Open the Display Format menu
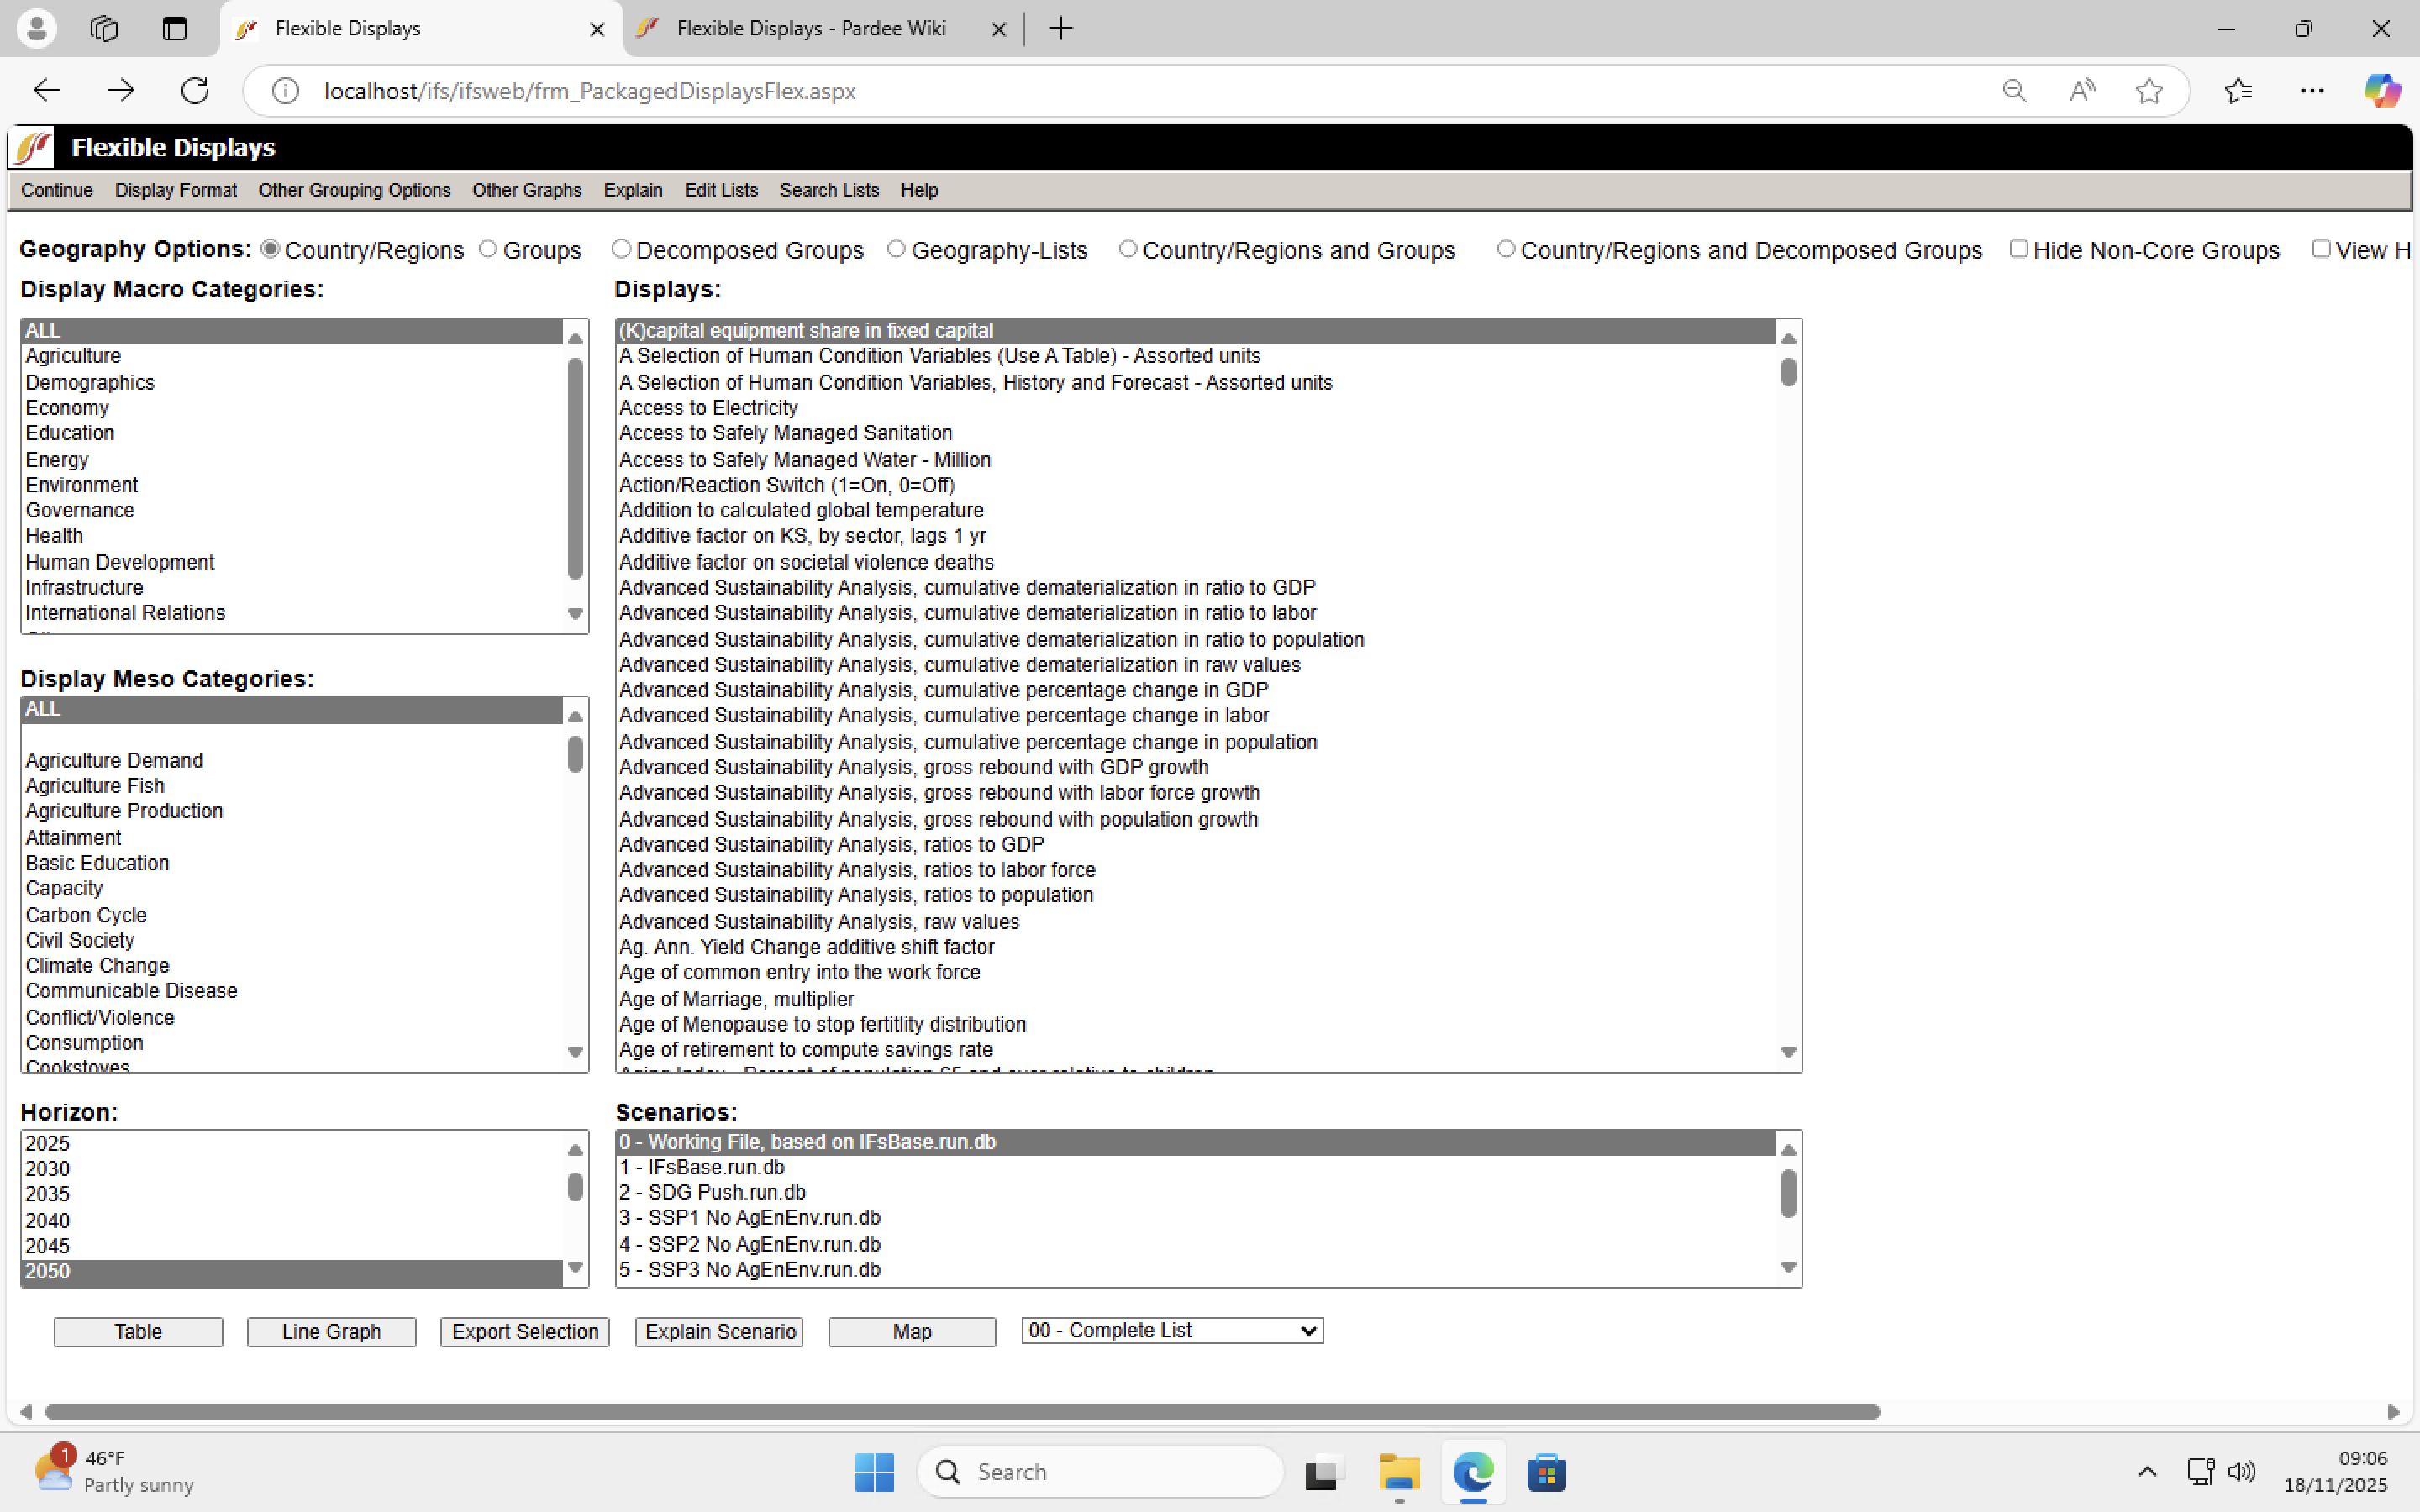The height and width of the screenshot is (1512, 2420). pyautogui.click(x=175, y=190)
